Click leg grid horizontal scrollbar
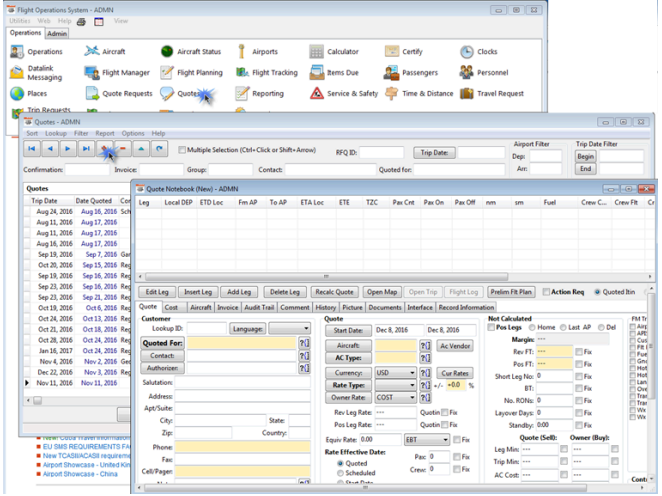 [x=326, y=276]
